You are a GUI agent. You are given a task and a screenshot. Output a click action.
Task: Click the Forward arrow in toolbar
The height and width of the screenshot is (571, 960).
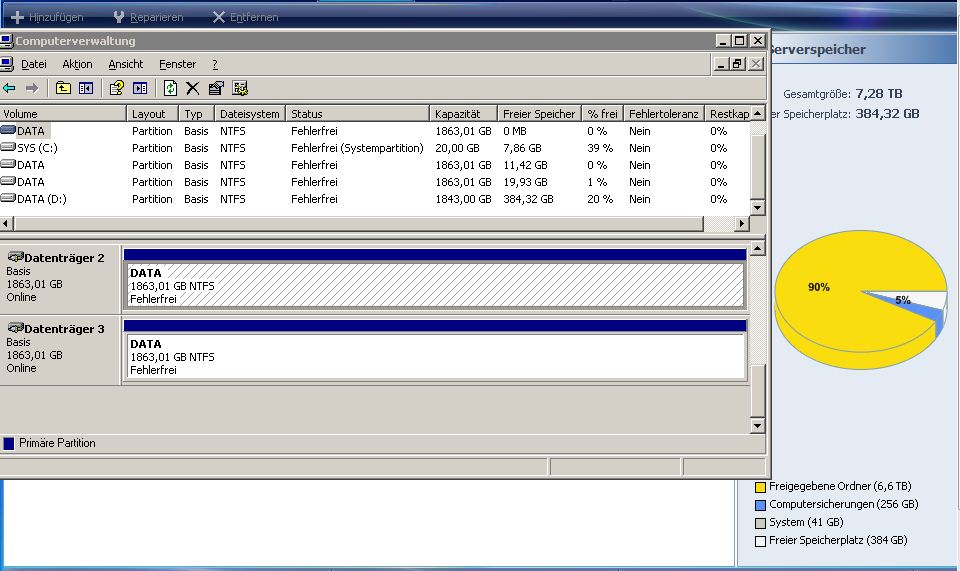tap(32, 88)
